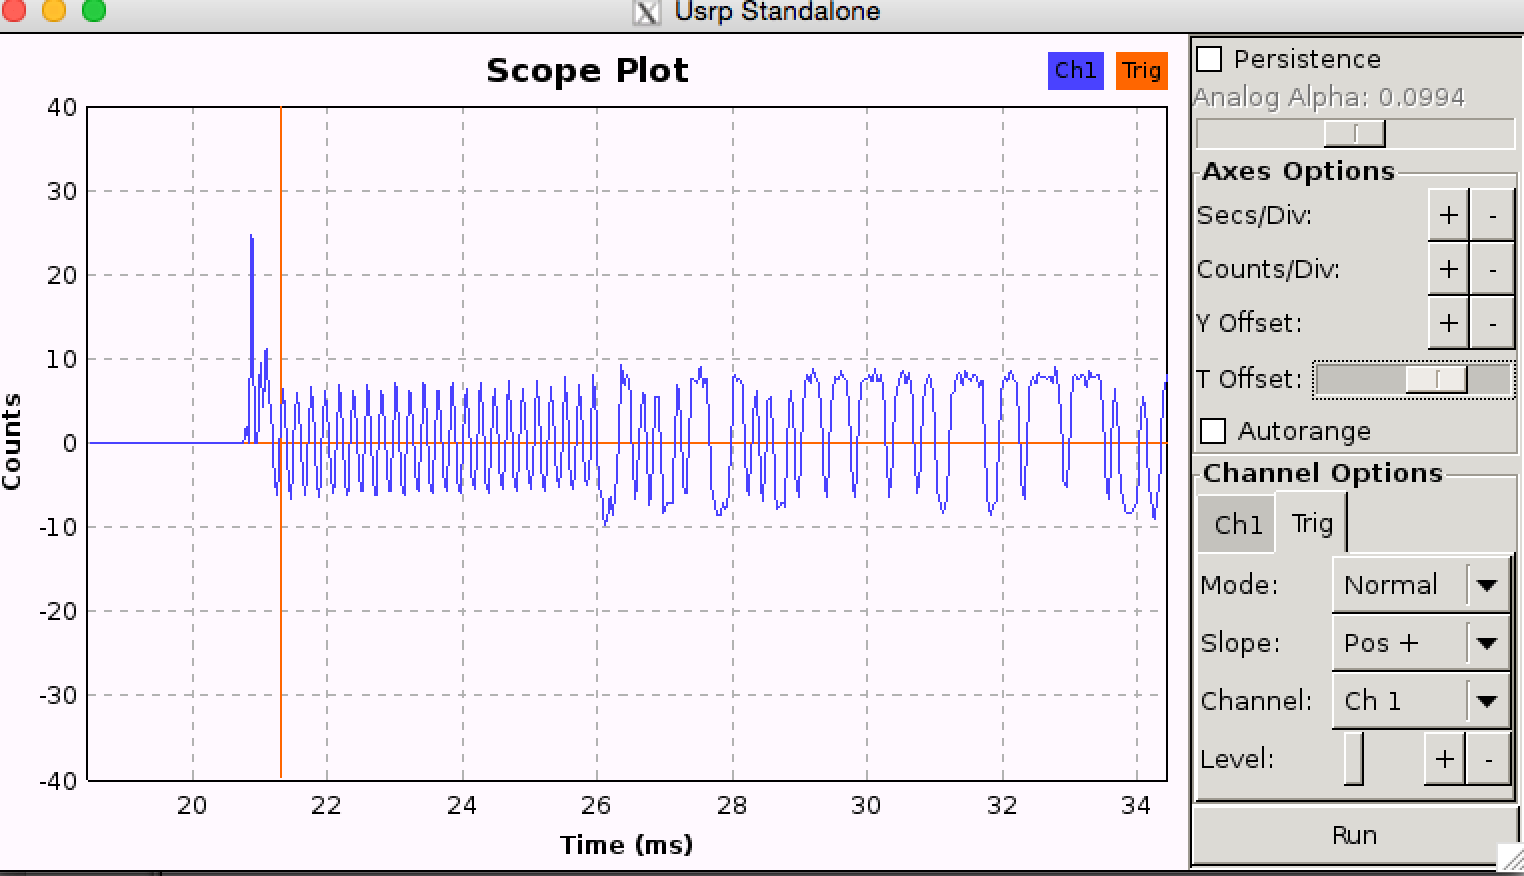The image size is (1524, 876).
Task: Select the Trig tab in Channel Options
Action: click(x=1311, y=524)
